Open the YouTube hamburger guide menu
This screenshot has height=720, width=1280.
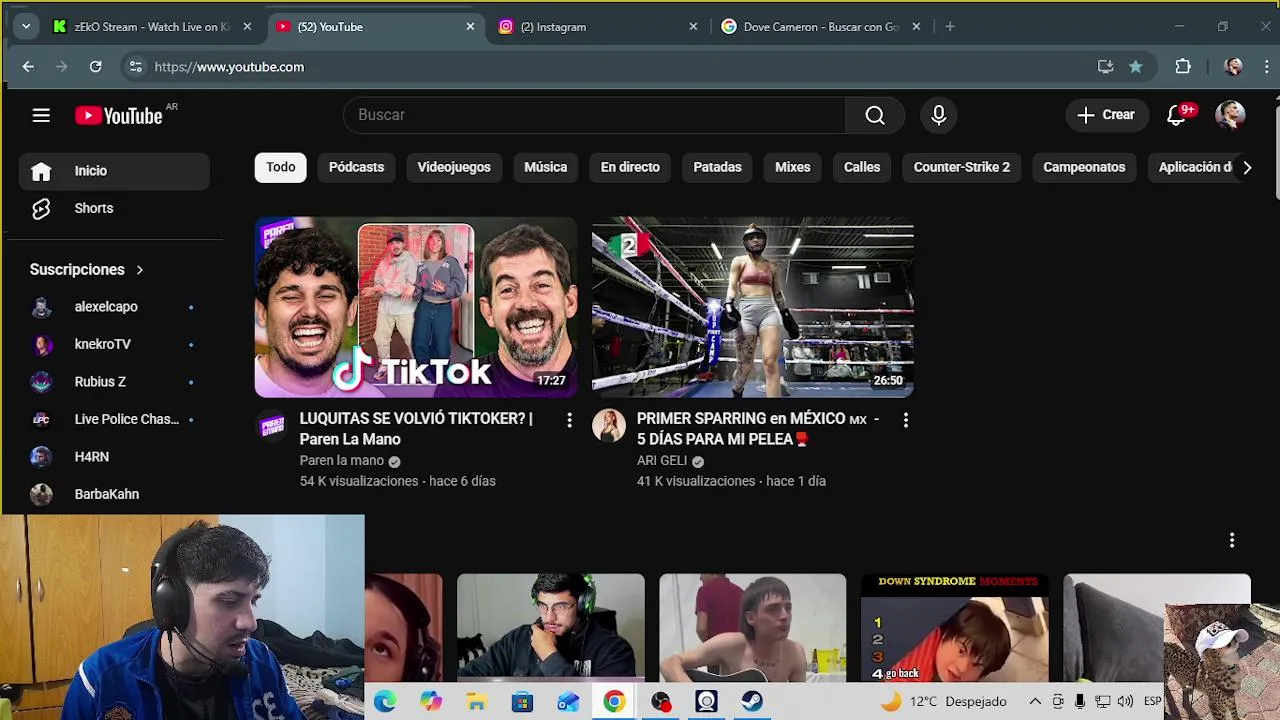tap(41, 115)
